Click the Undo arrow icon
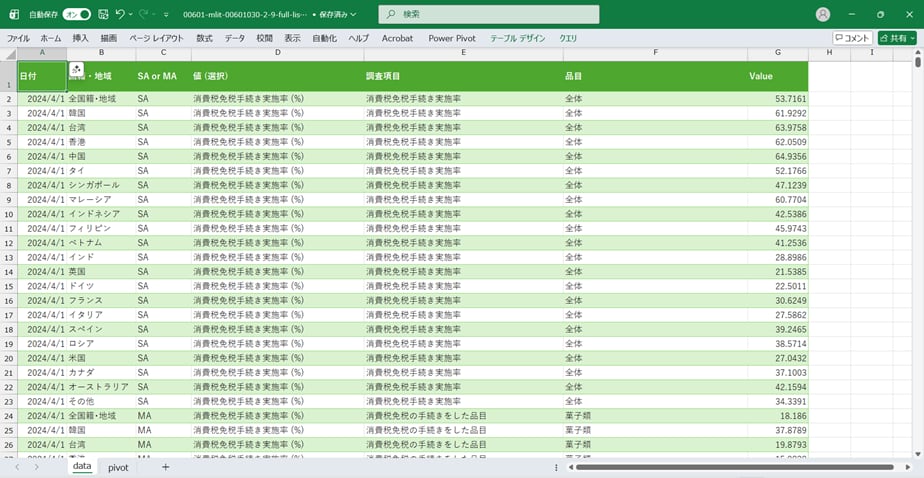924x478 pixels. 120,14
